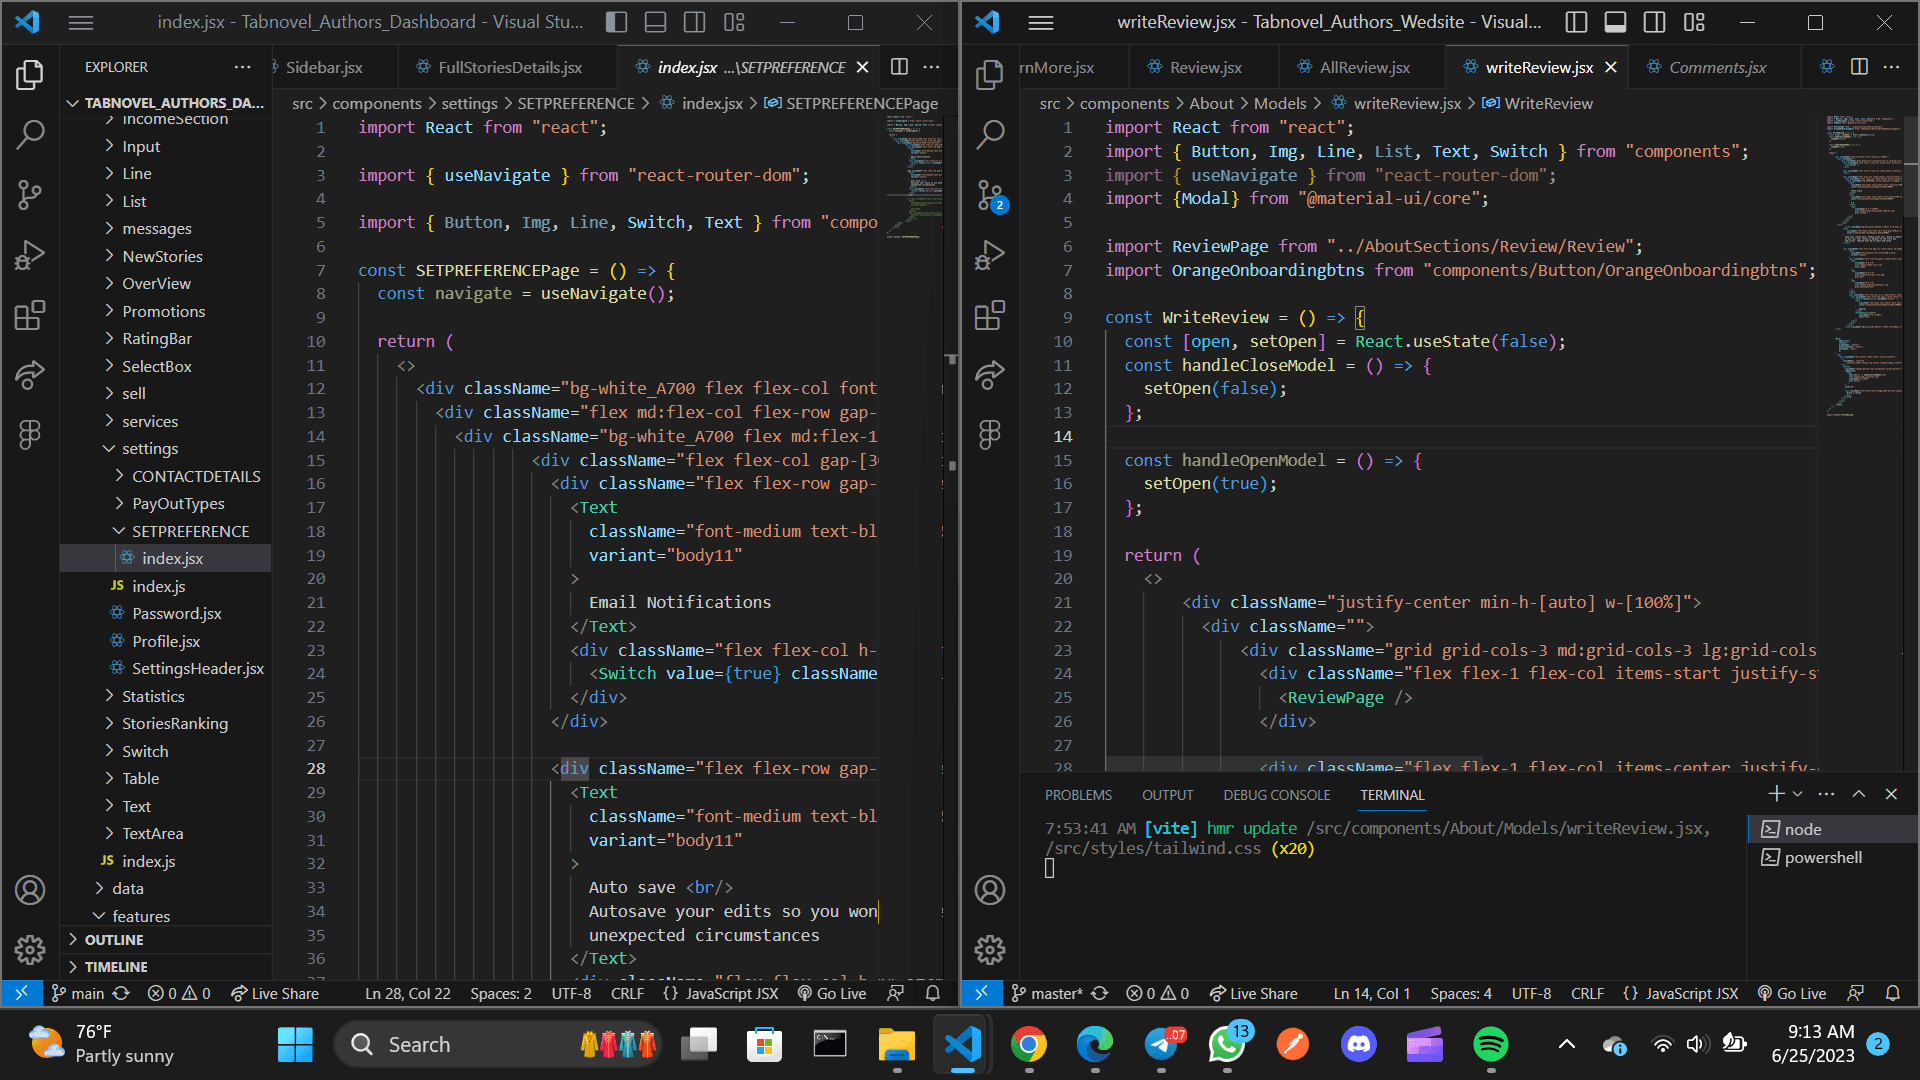
Task: Expand the Statistics folder in explorer
Action: click(x=153, y=696)
